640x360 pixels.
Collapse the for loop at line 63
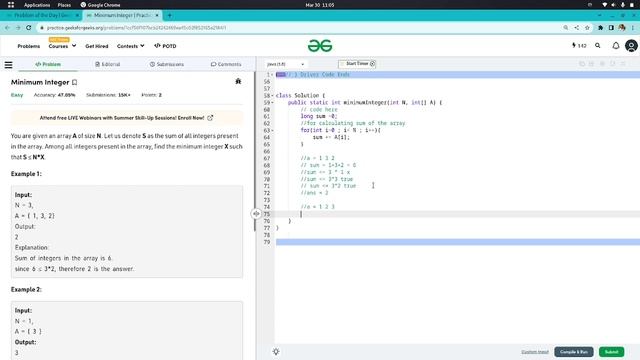tap(272, 130)
